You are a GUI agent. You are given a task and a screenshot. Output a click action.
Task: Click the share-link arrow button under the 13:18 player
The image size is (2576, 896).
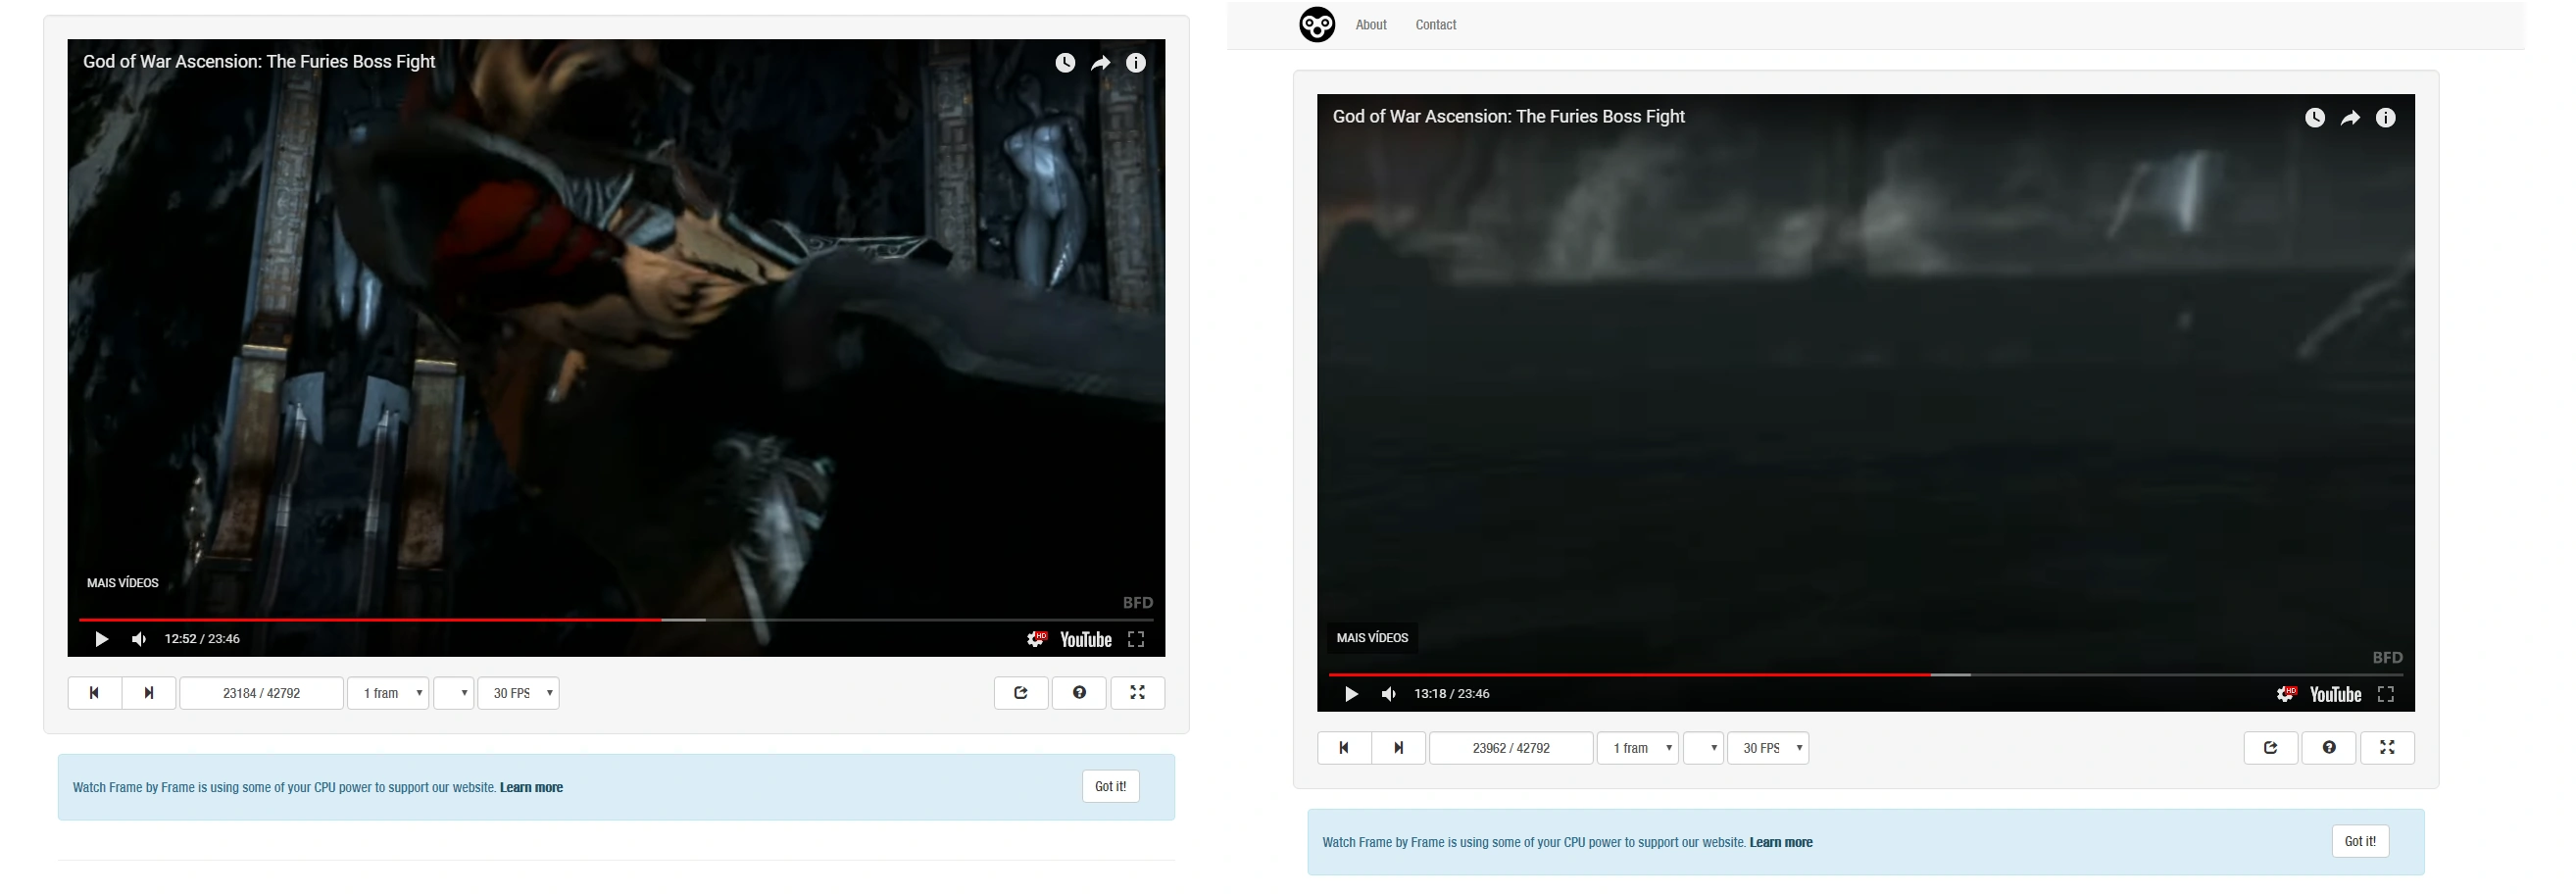click(x=2271, y=748)
